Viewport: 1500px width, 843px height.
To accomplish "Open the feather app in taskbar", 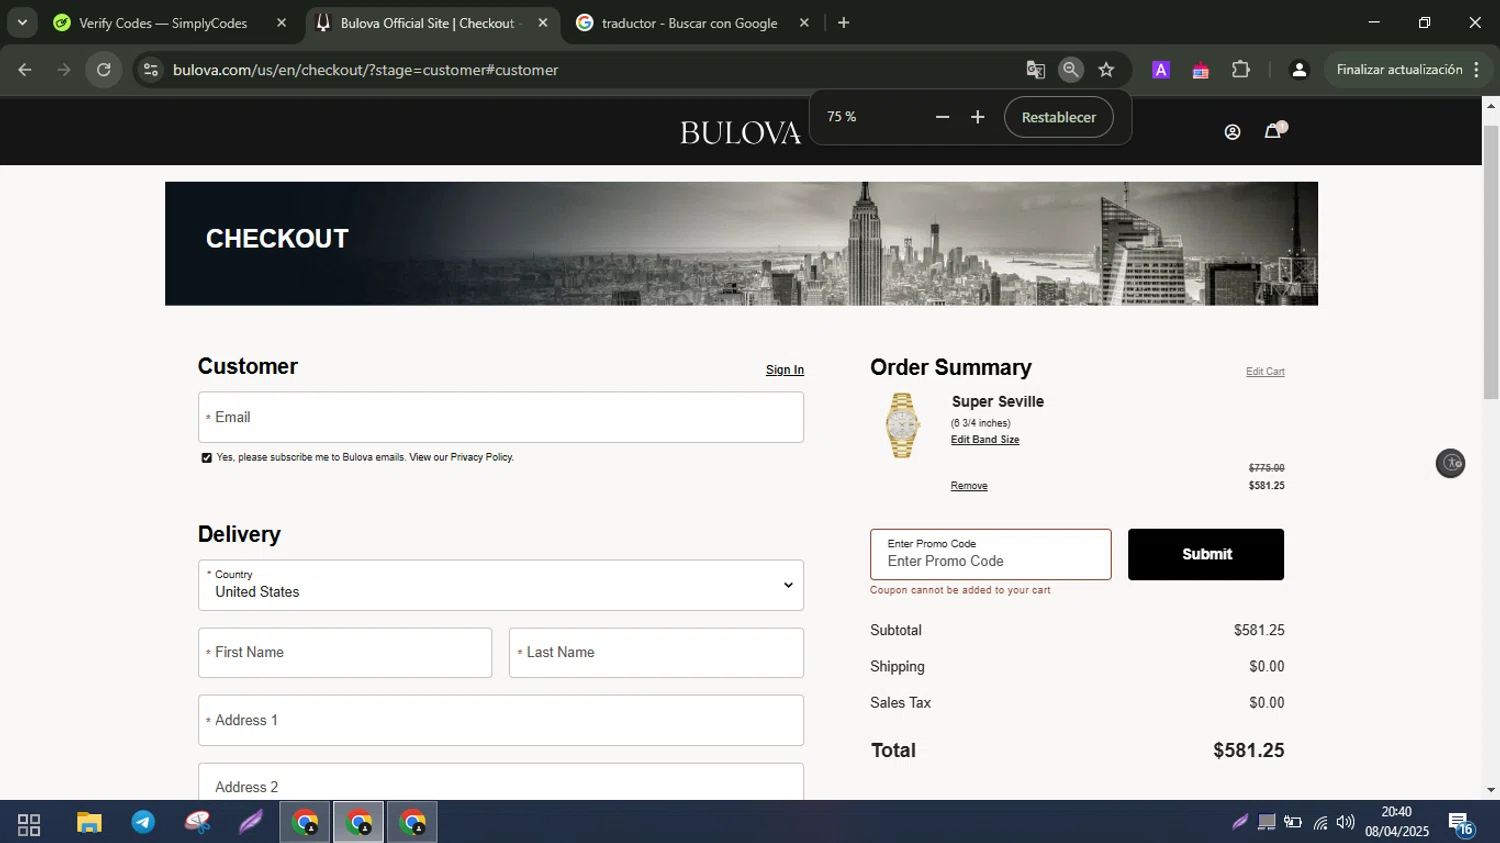I will 250,823.
